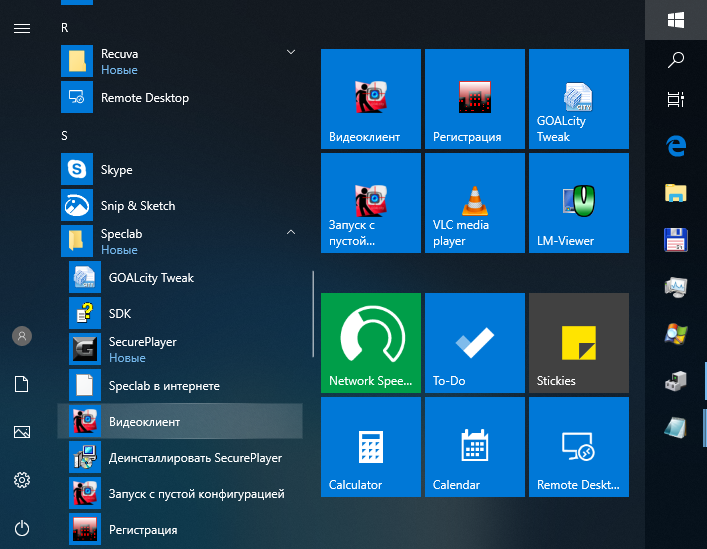Open the Stickies tile
The image size is (707, 549).
pyautogui.click(x=579, y=343)
